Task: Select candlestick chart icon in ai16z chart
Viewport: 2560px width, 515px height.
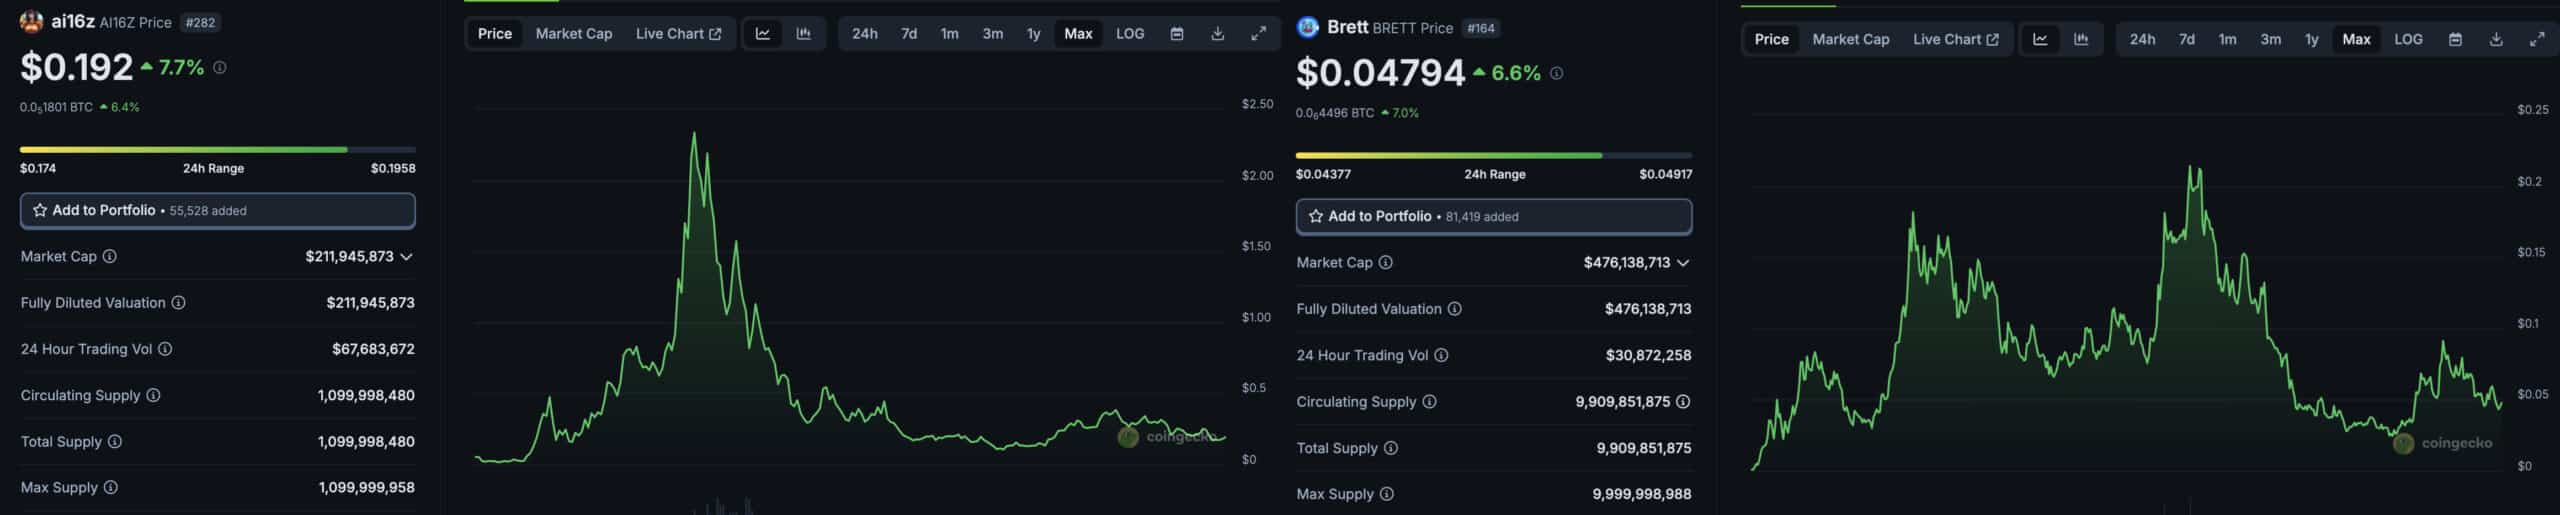Action: coord(804,34)
